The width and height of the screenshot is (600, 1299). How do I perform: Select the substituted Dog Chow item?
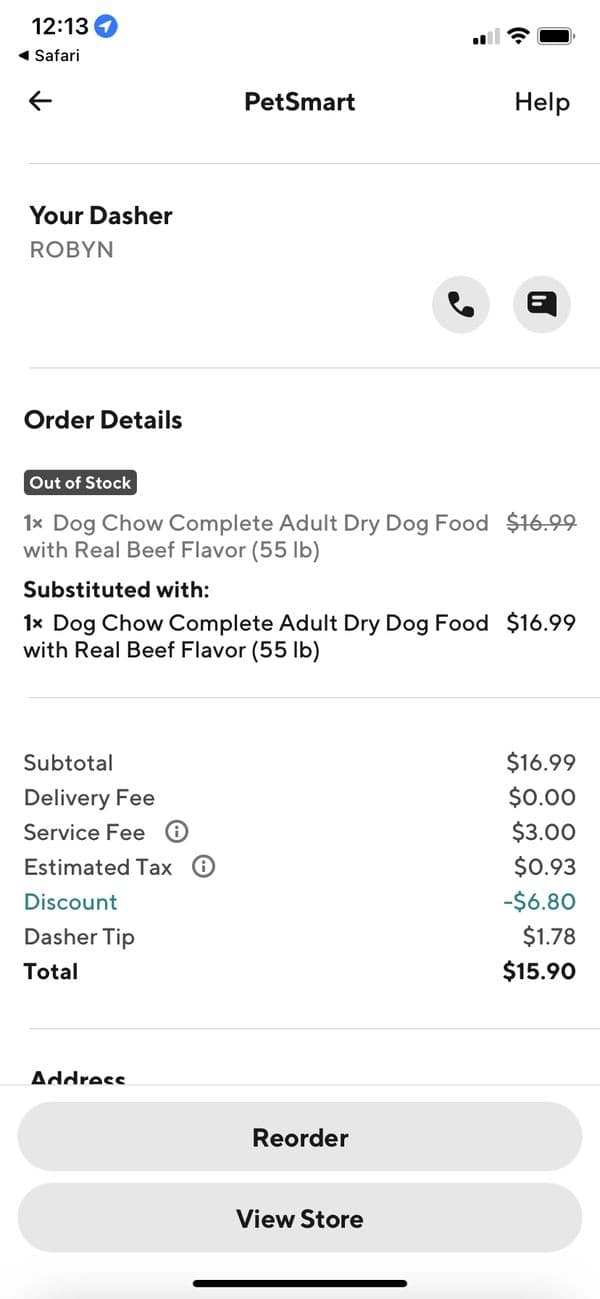tap(255, 636)
